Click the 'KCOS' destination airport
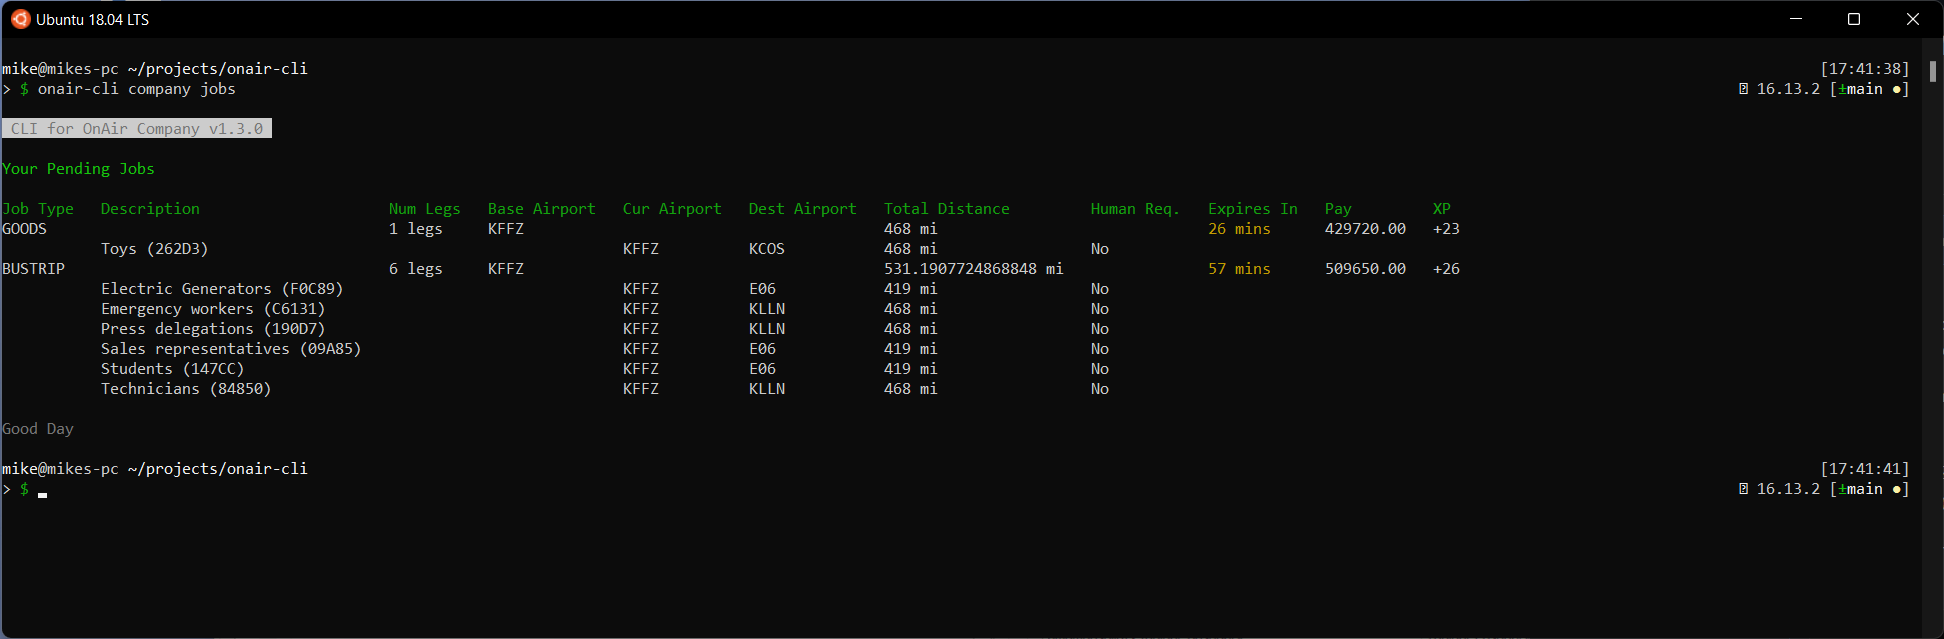 click(767, 249)
